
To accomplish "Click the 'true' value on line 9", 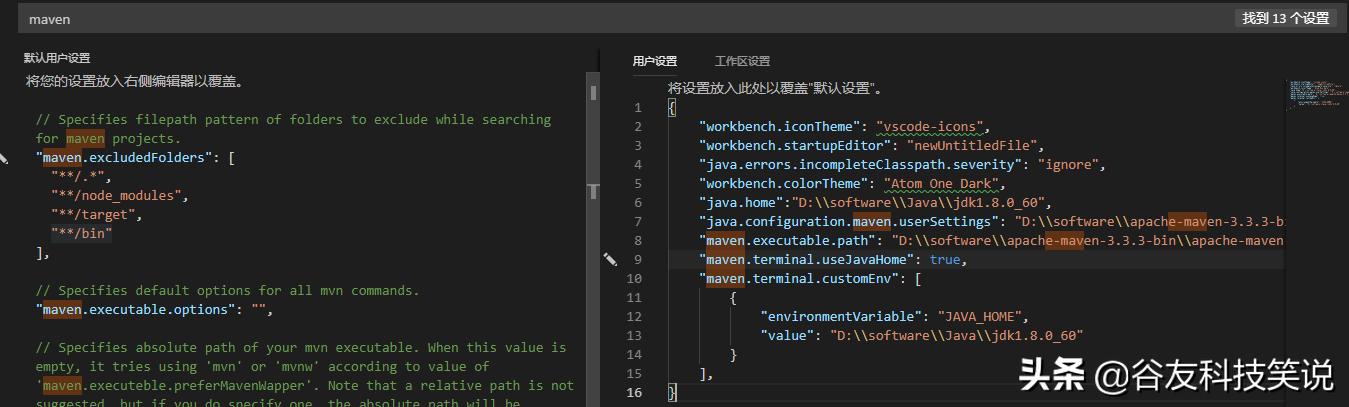I will [x=945, y=259].
